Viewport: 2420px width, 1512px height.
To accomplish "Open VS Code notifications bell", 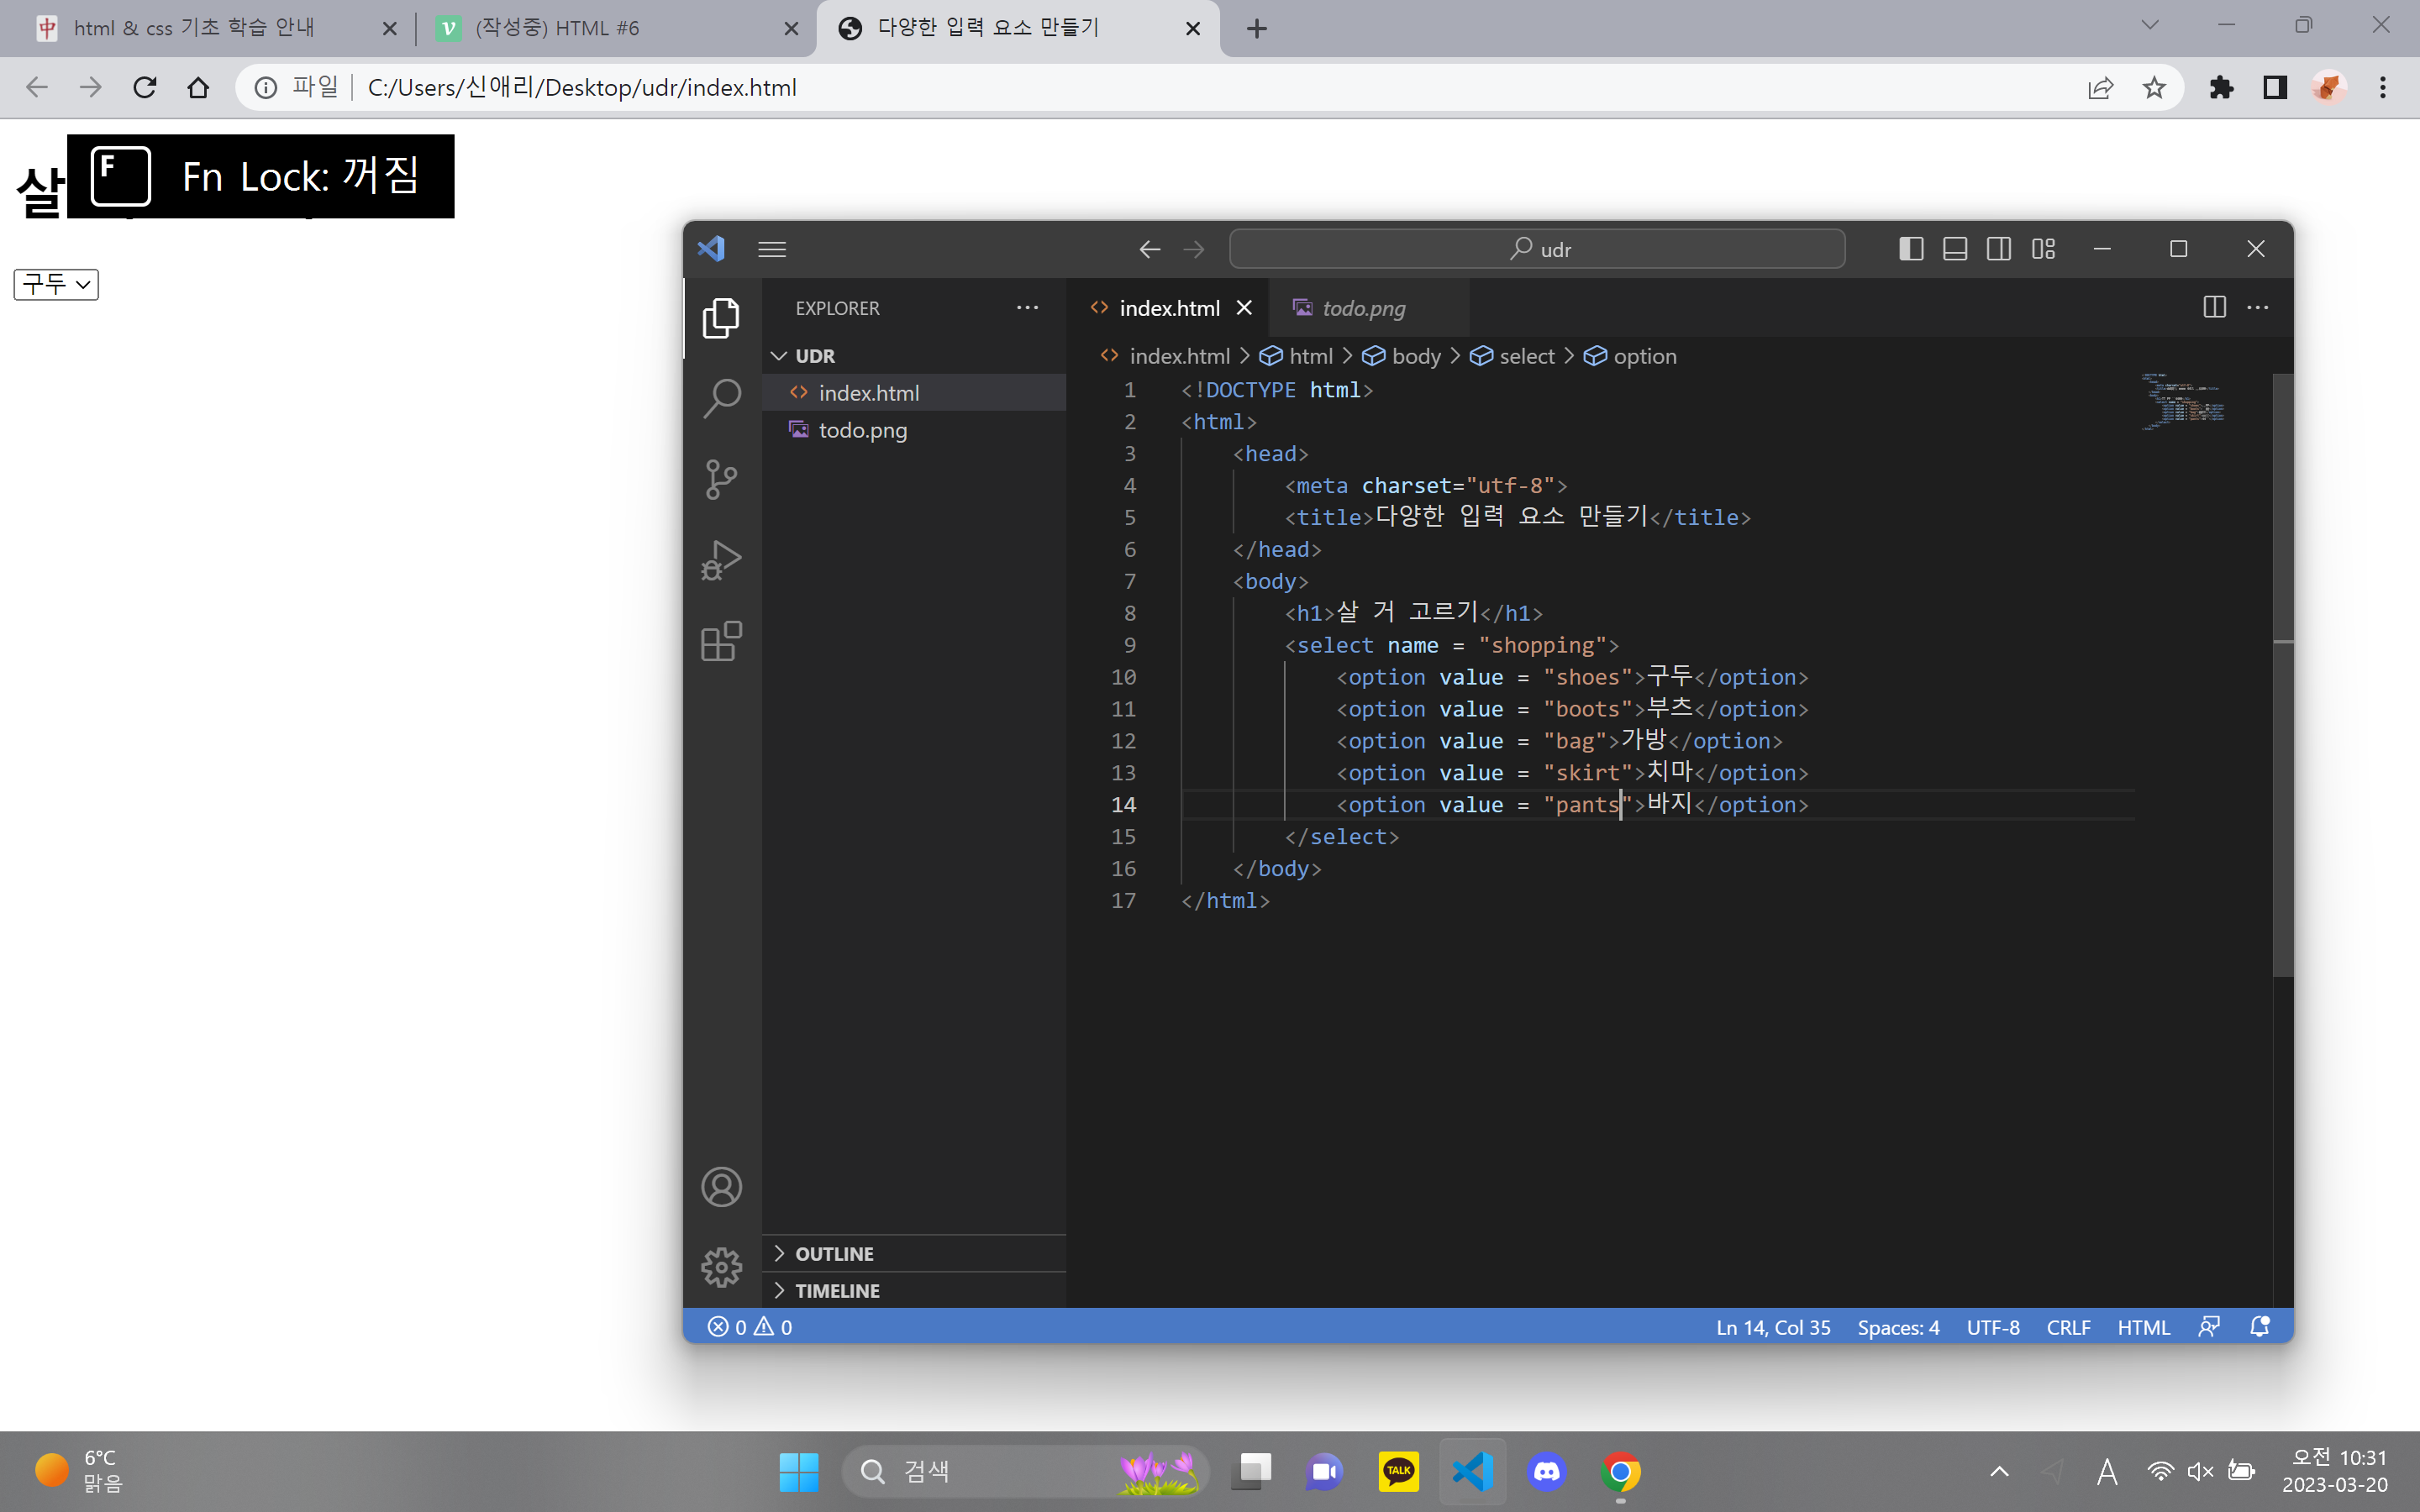I will pos(2259,1327).
